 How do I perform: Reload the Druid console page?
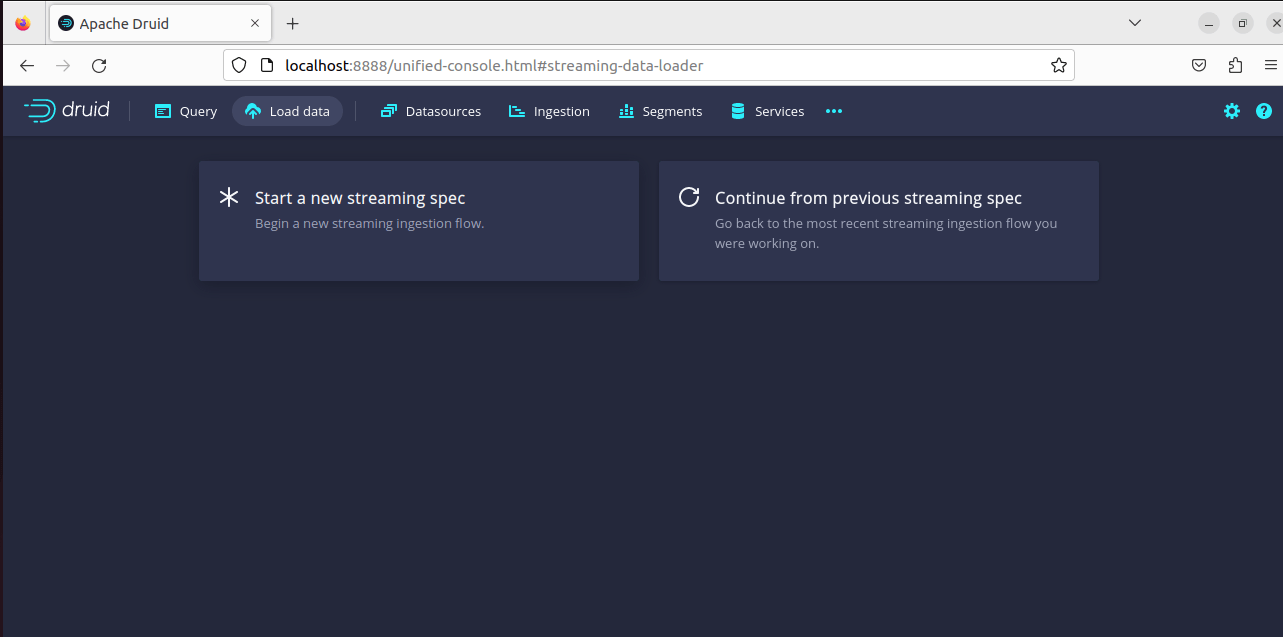coord(98,65)
